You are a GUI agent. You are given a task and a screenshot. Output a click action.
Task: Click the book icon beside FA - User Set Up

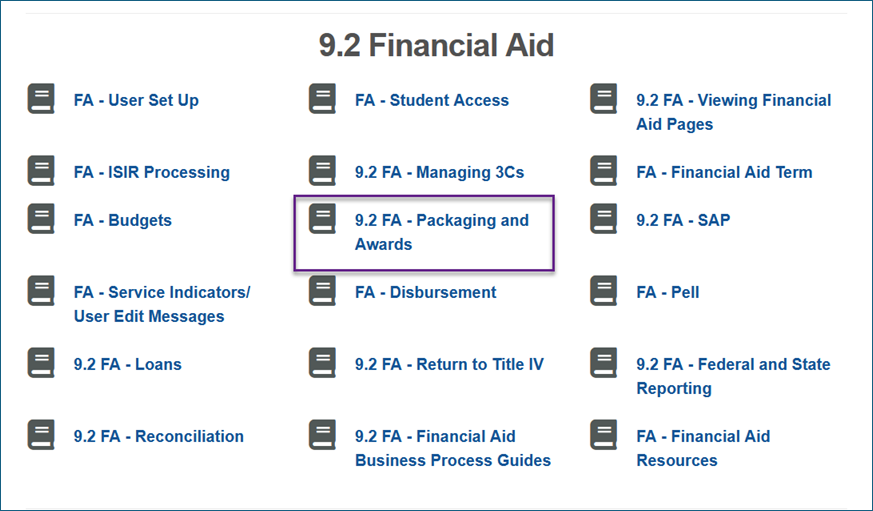(x=41, y=99)
